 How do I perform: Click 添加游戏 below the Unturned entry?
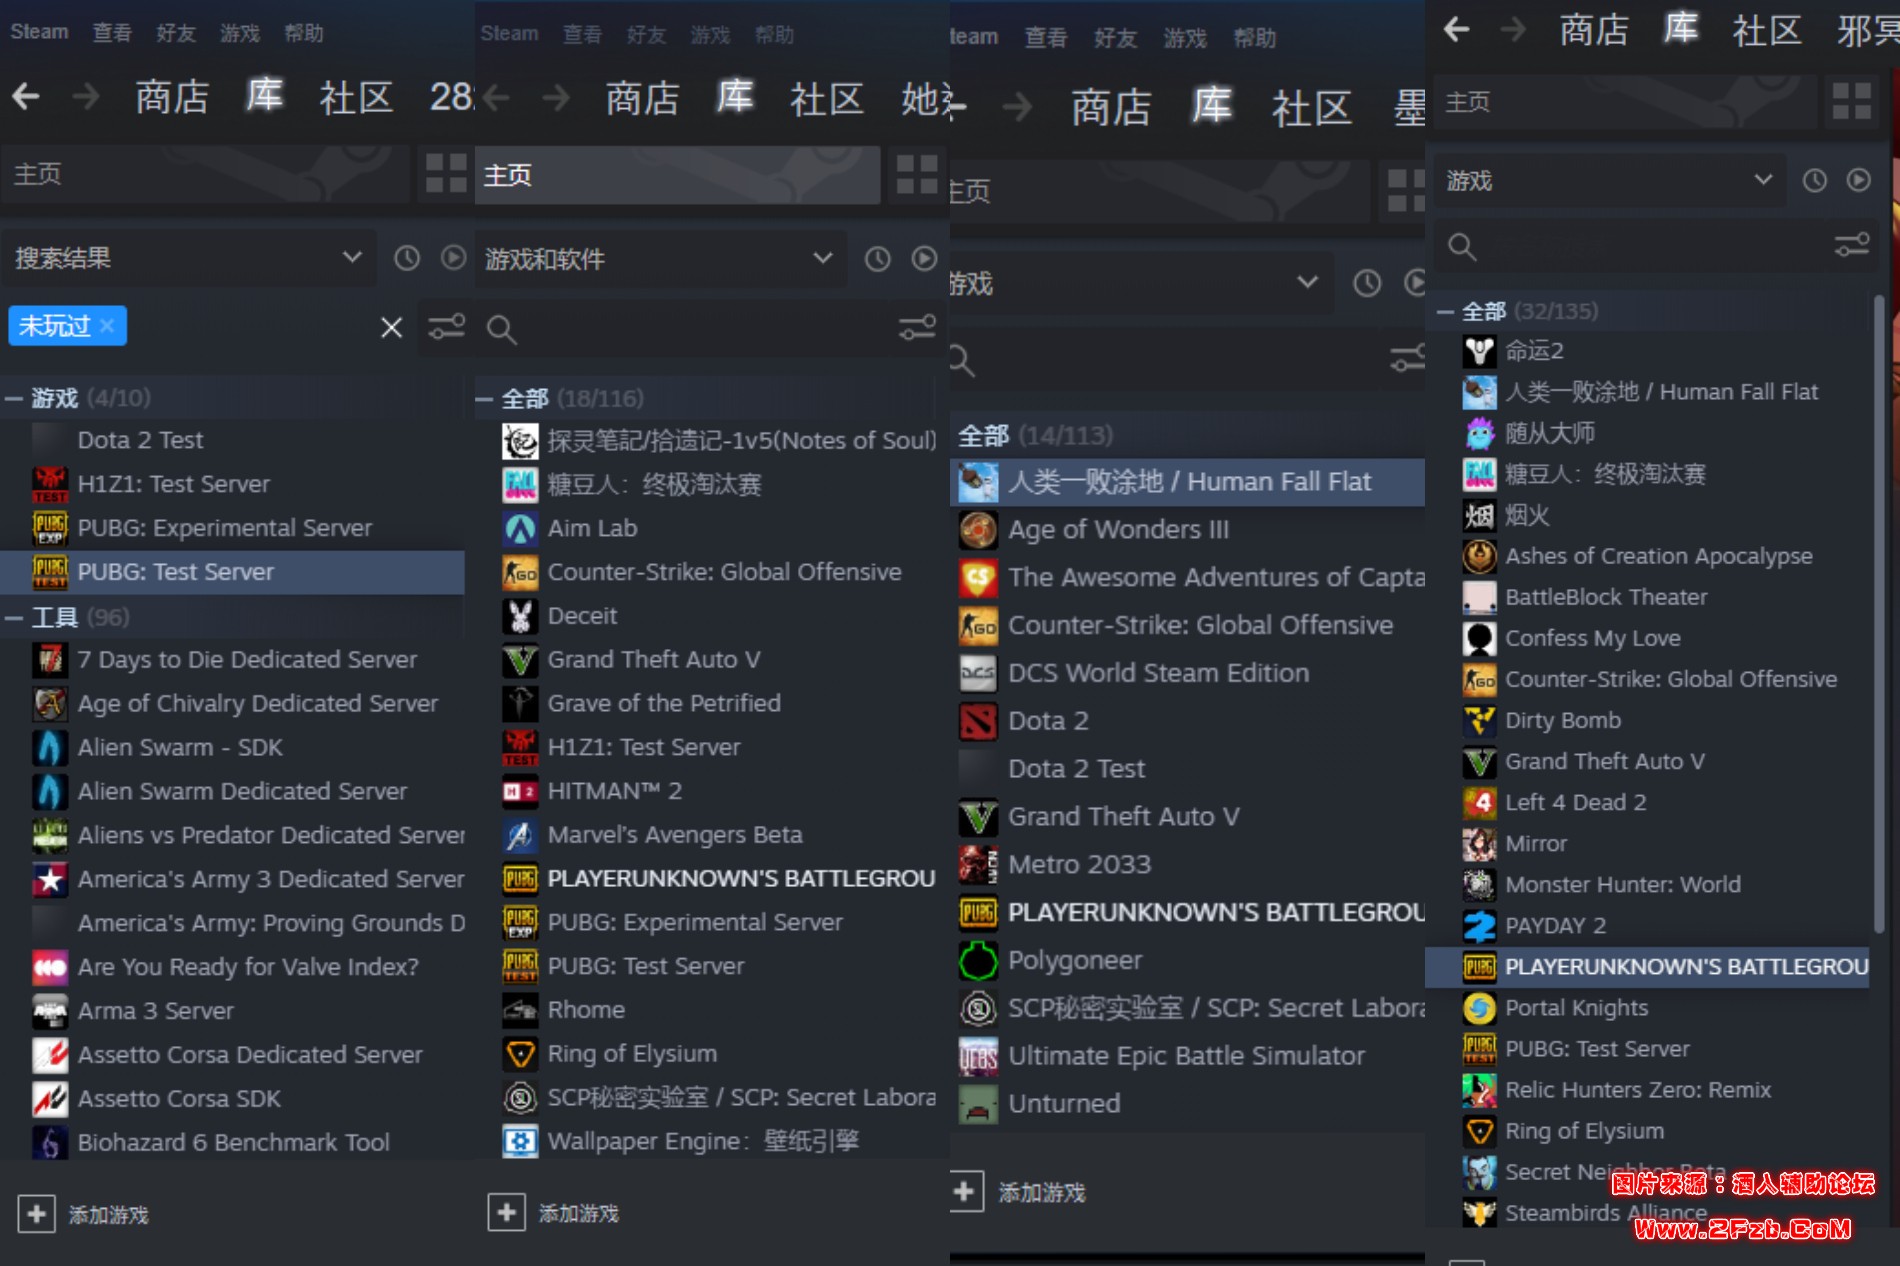pos(1019,1192)
